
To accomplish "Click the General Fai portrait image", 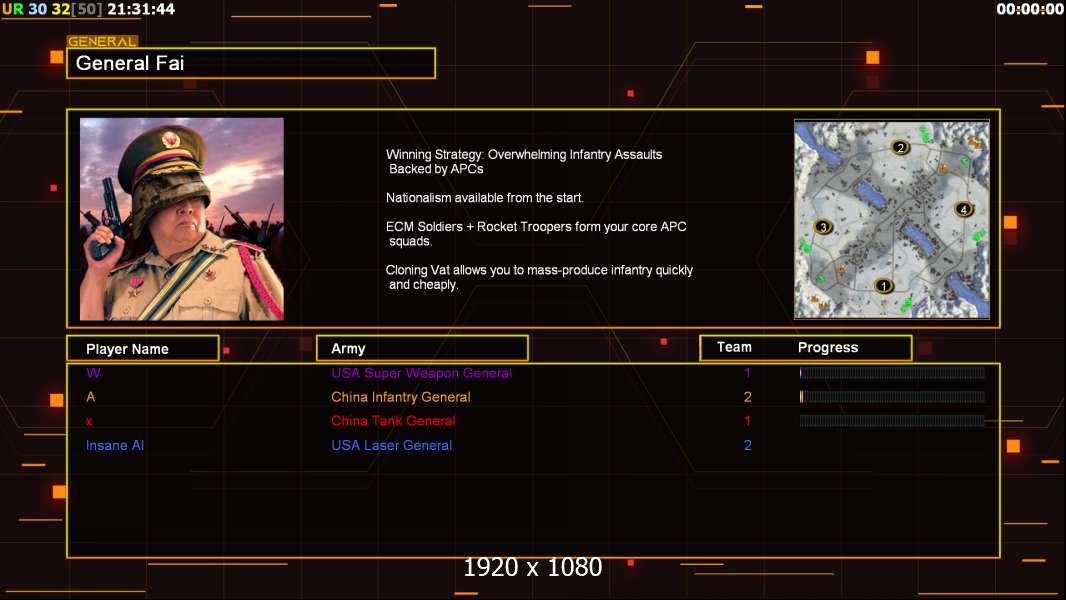I will [x=182, y=219].
